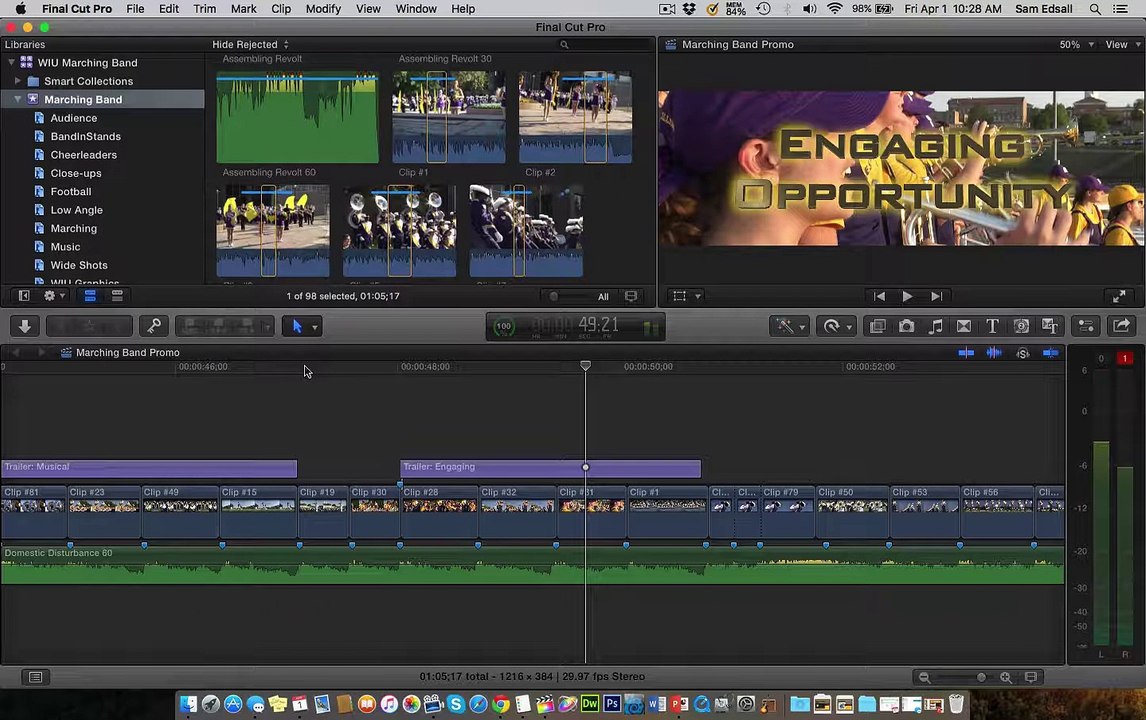Viewport: 1146px width, 720px height.
Task: Collapse the WIU Marching Band library
Action: (11, 63)
